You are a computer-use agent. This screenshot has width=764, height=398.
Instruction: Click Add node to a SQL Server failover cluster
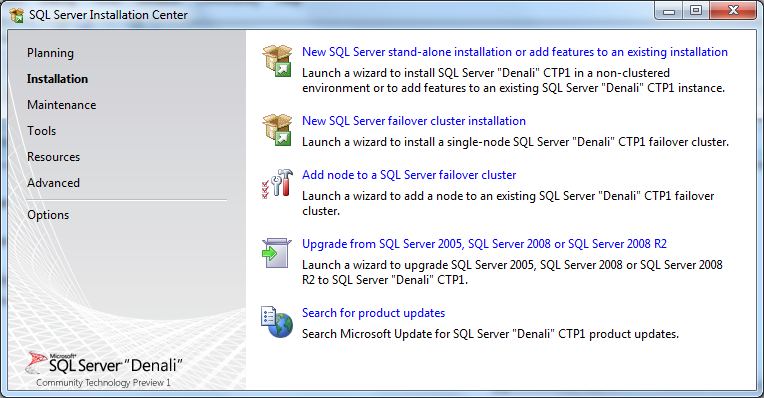click(x=409, y=175)
